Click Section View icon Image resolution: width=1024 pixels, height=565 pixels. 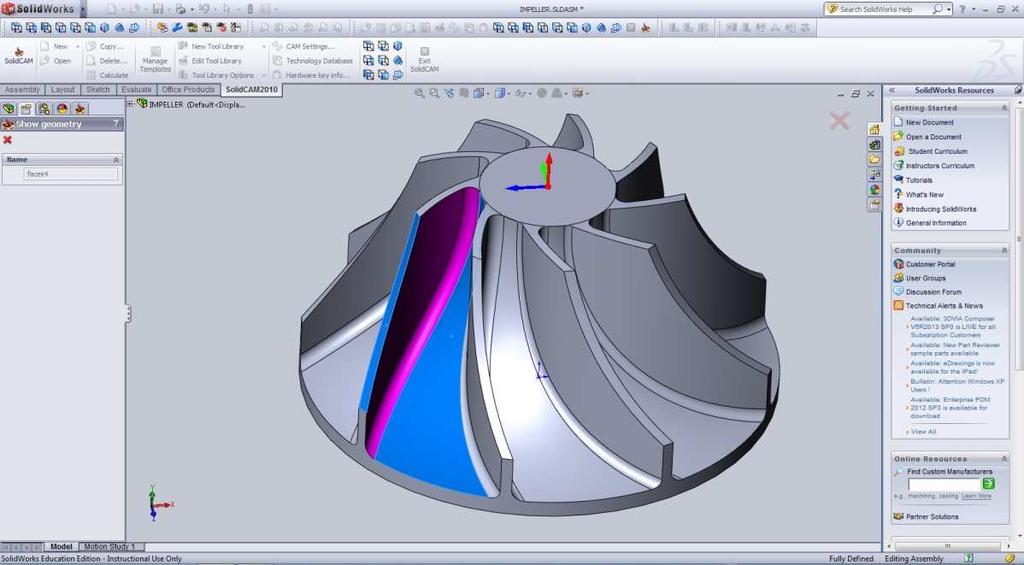pyautogui.click(x=464, y=93)
